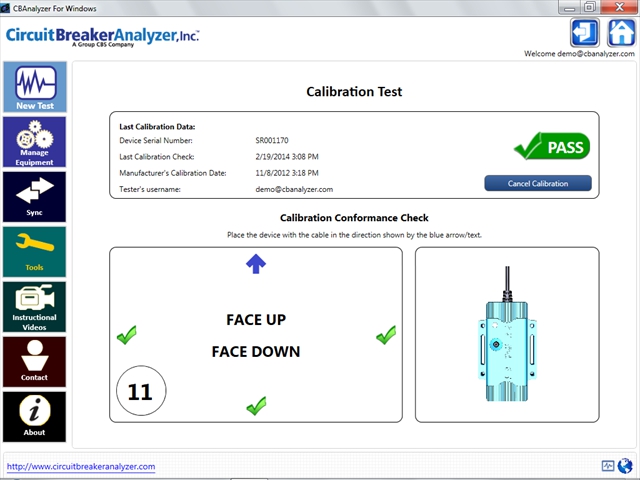Image resolution: width=640 pixels, height=480 pixels.
Task: Open the Tools wrench tile
Action: point(35,252)
